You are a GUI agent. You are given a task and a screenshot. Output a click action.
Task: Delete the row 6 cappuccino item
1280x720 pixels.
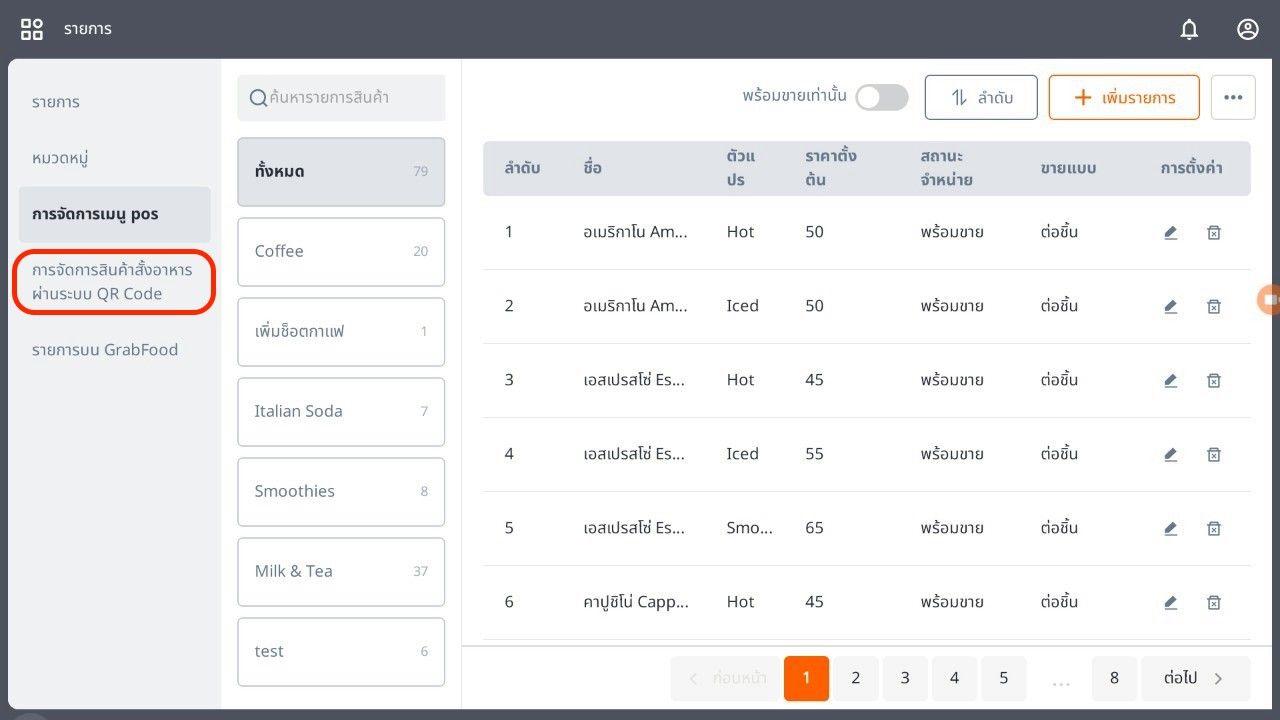click(1213, 602)
